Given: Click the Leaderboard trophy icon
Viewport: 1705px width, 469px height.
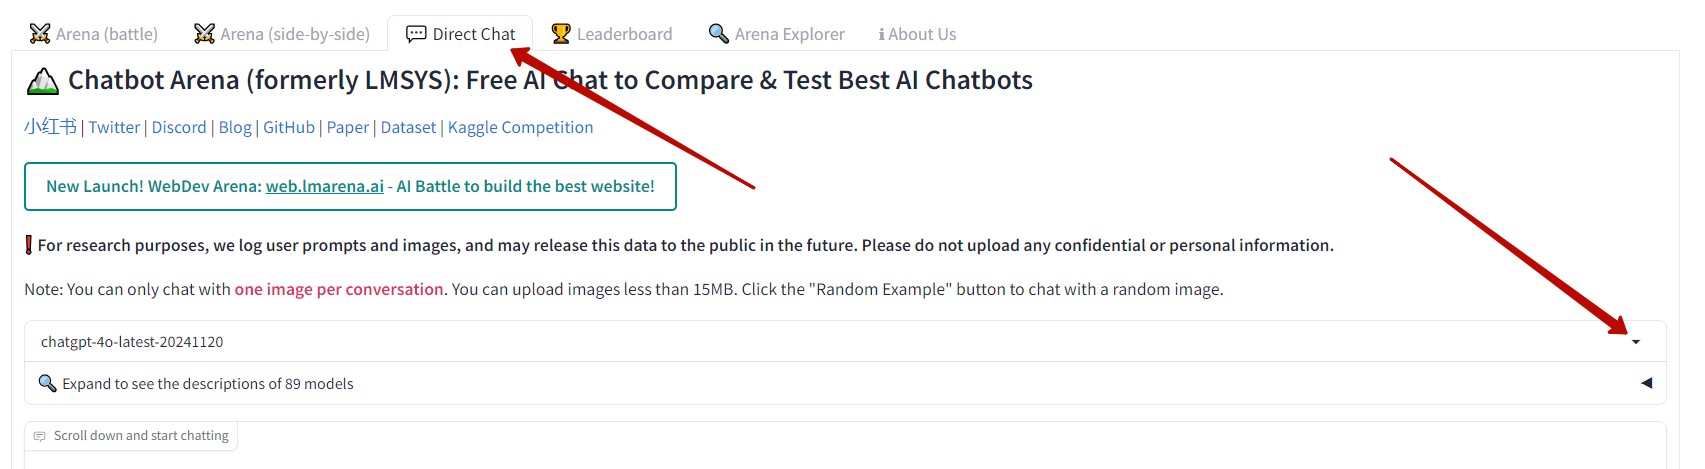Looking at the screenshot, I should [561, 34].
